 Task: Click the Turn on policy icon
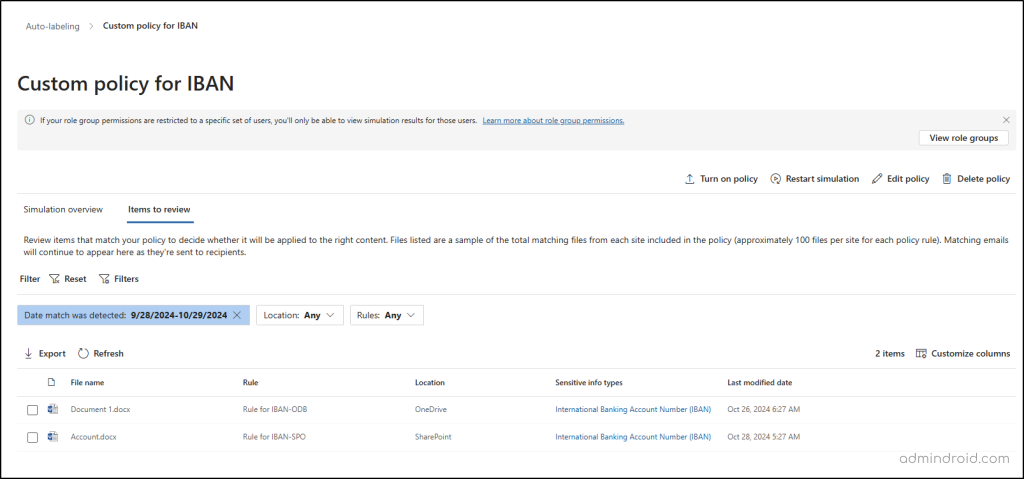690,179
